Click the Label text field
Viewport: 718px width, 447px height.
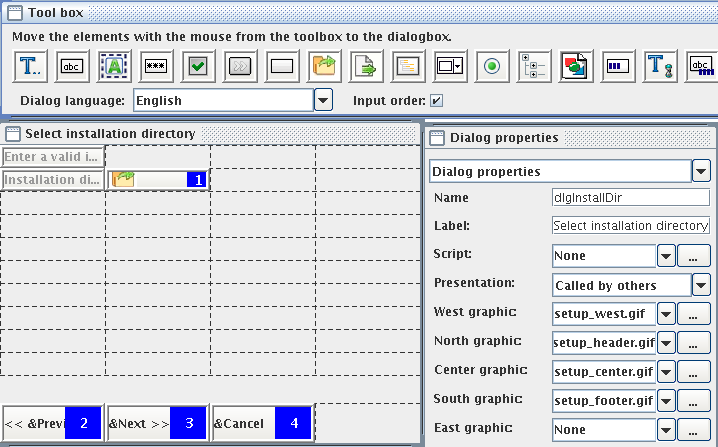pos(630,226)
